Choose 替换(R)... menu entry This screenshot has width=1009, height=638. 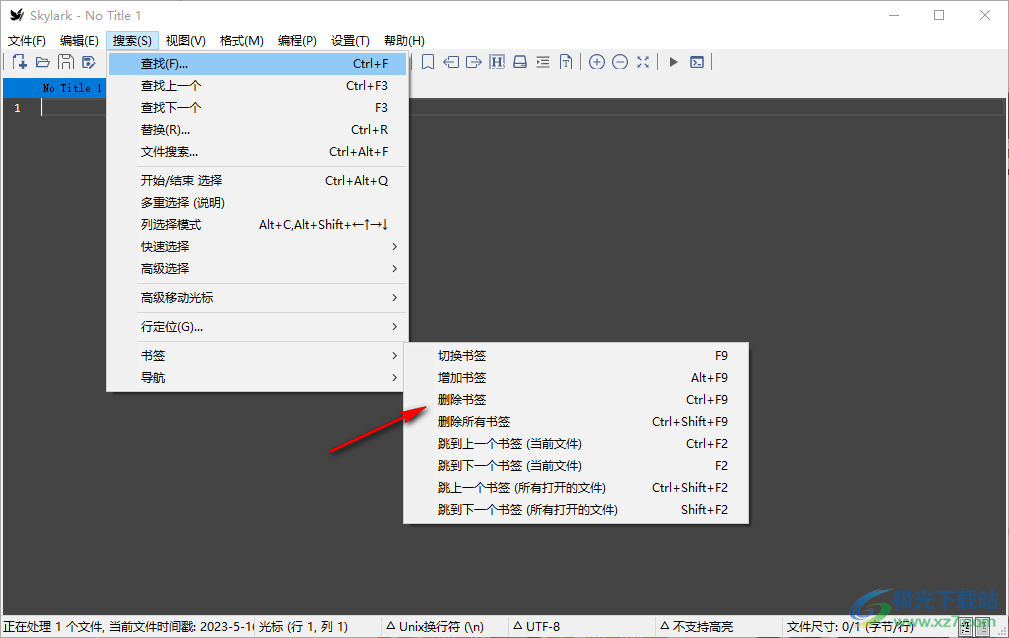coord(257,129)
